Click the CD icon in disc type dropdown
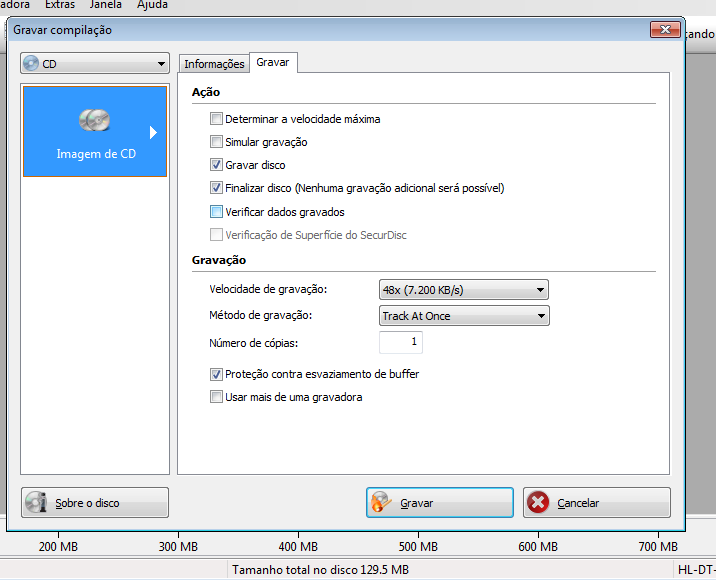This screenshot has width=716, height=580. [32, 64]
